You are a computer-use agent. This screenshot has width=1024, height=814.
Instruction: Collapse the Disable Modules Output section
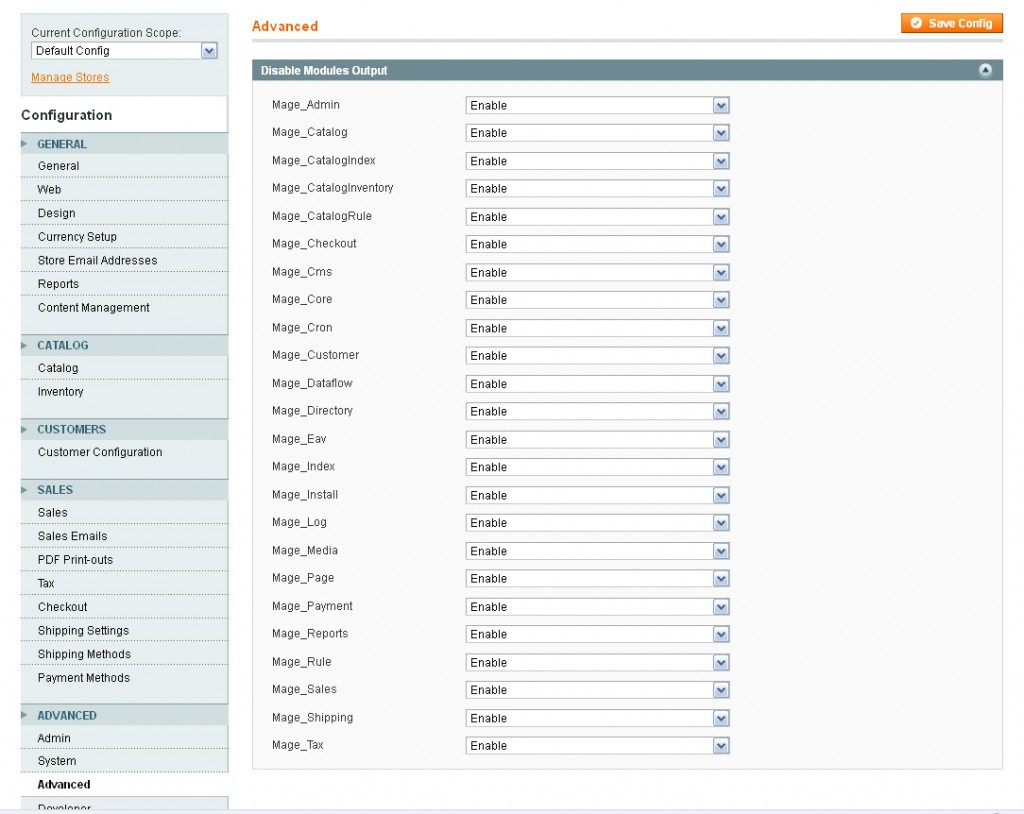pos(985,70)
